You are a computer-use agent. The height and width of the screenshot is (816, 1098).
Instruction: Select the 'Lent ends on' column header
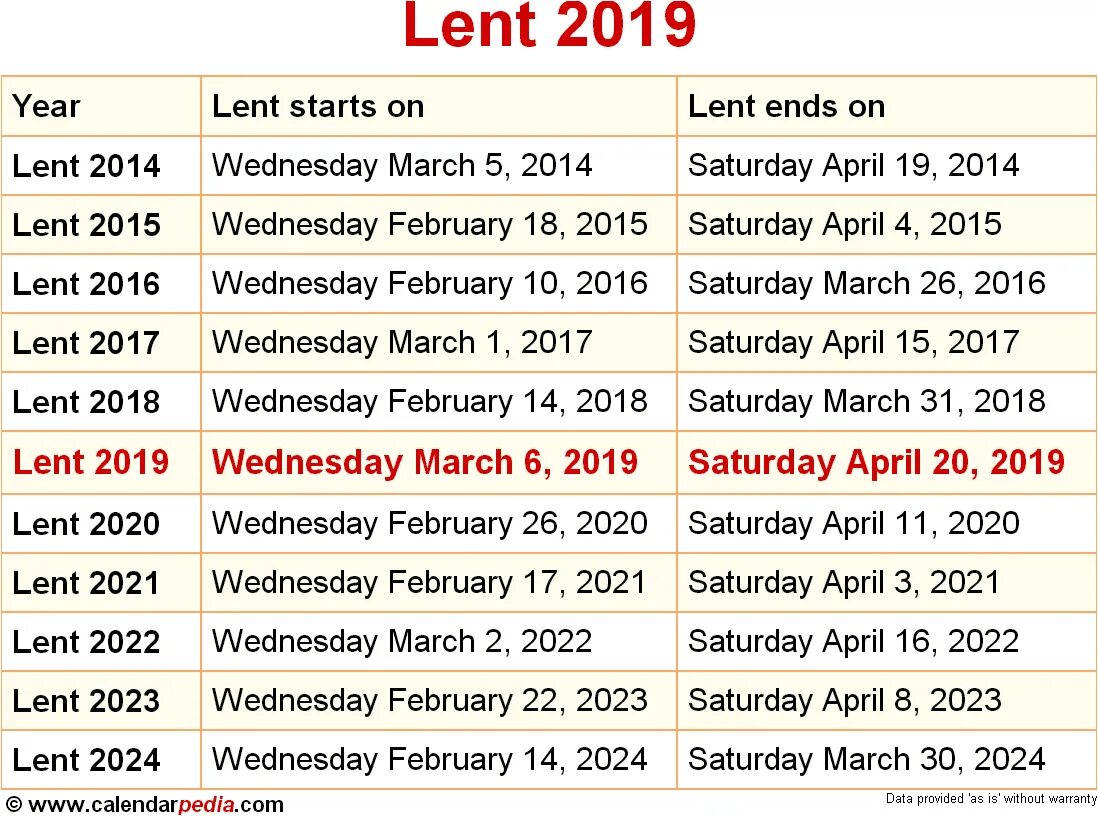pos(786,106)
